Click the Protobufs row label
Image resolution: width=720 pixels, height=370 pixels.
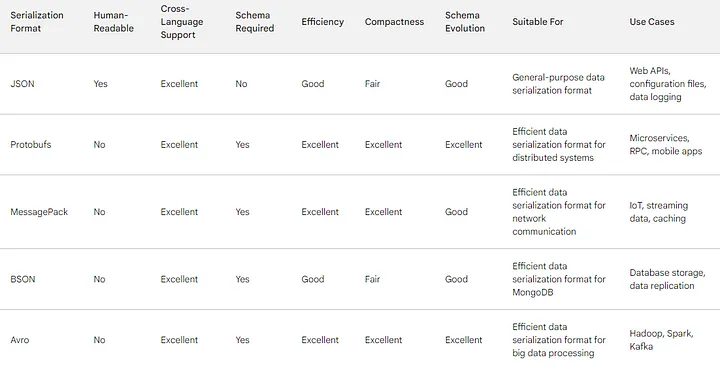31,145
